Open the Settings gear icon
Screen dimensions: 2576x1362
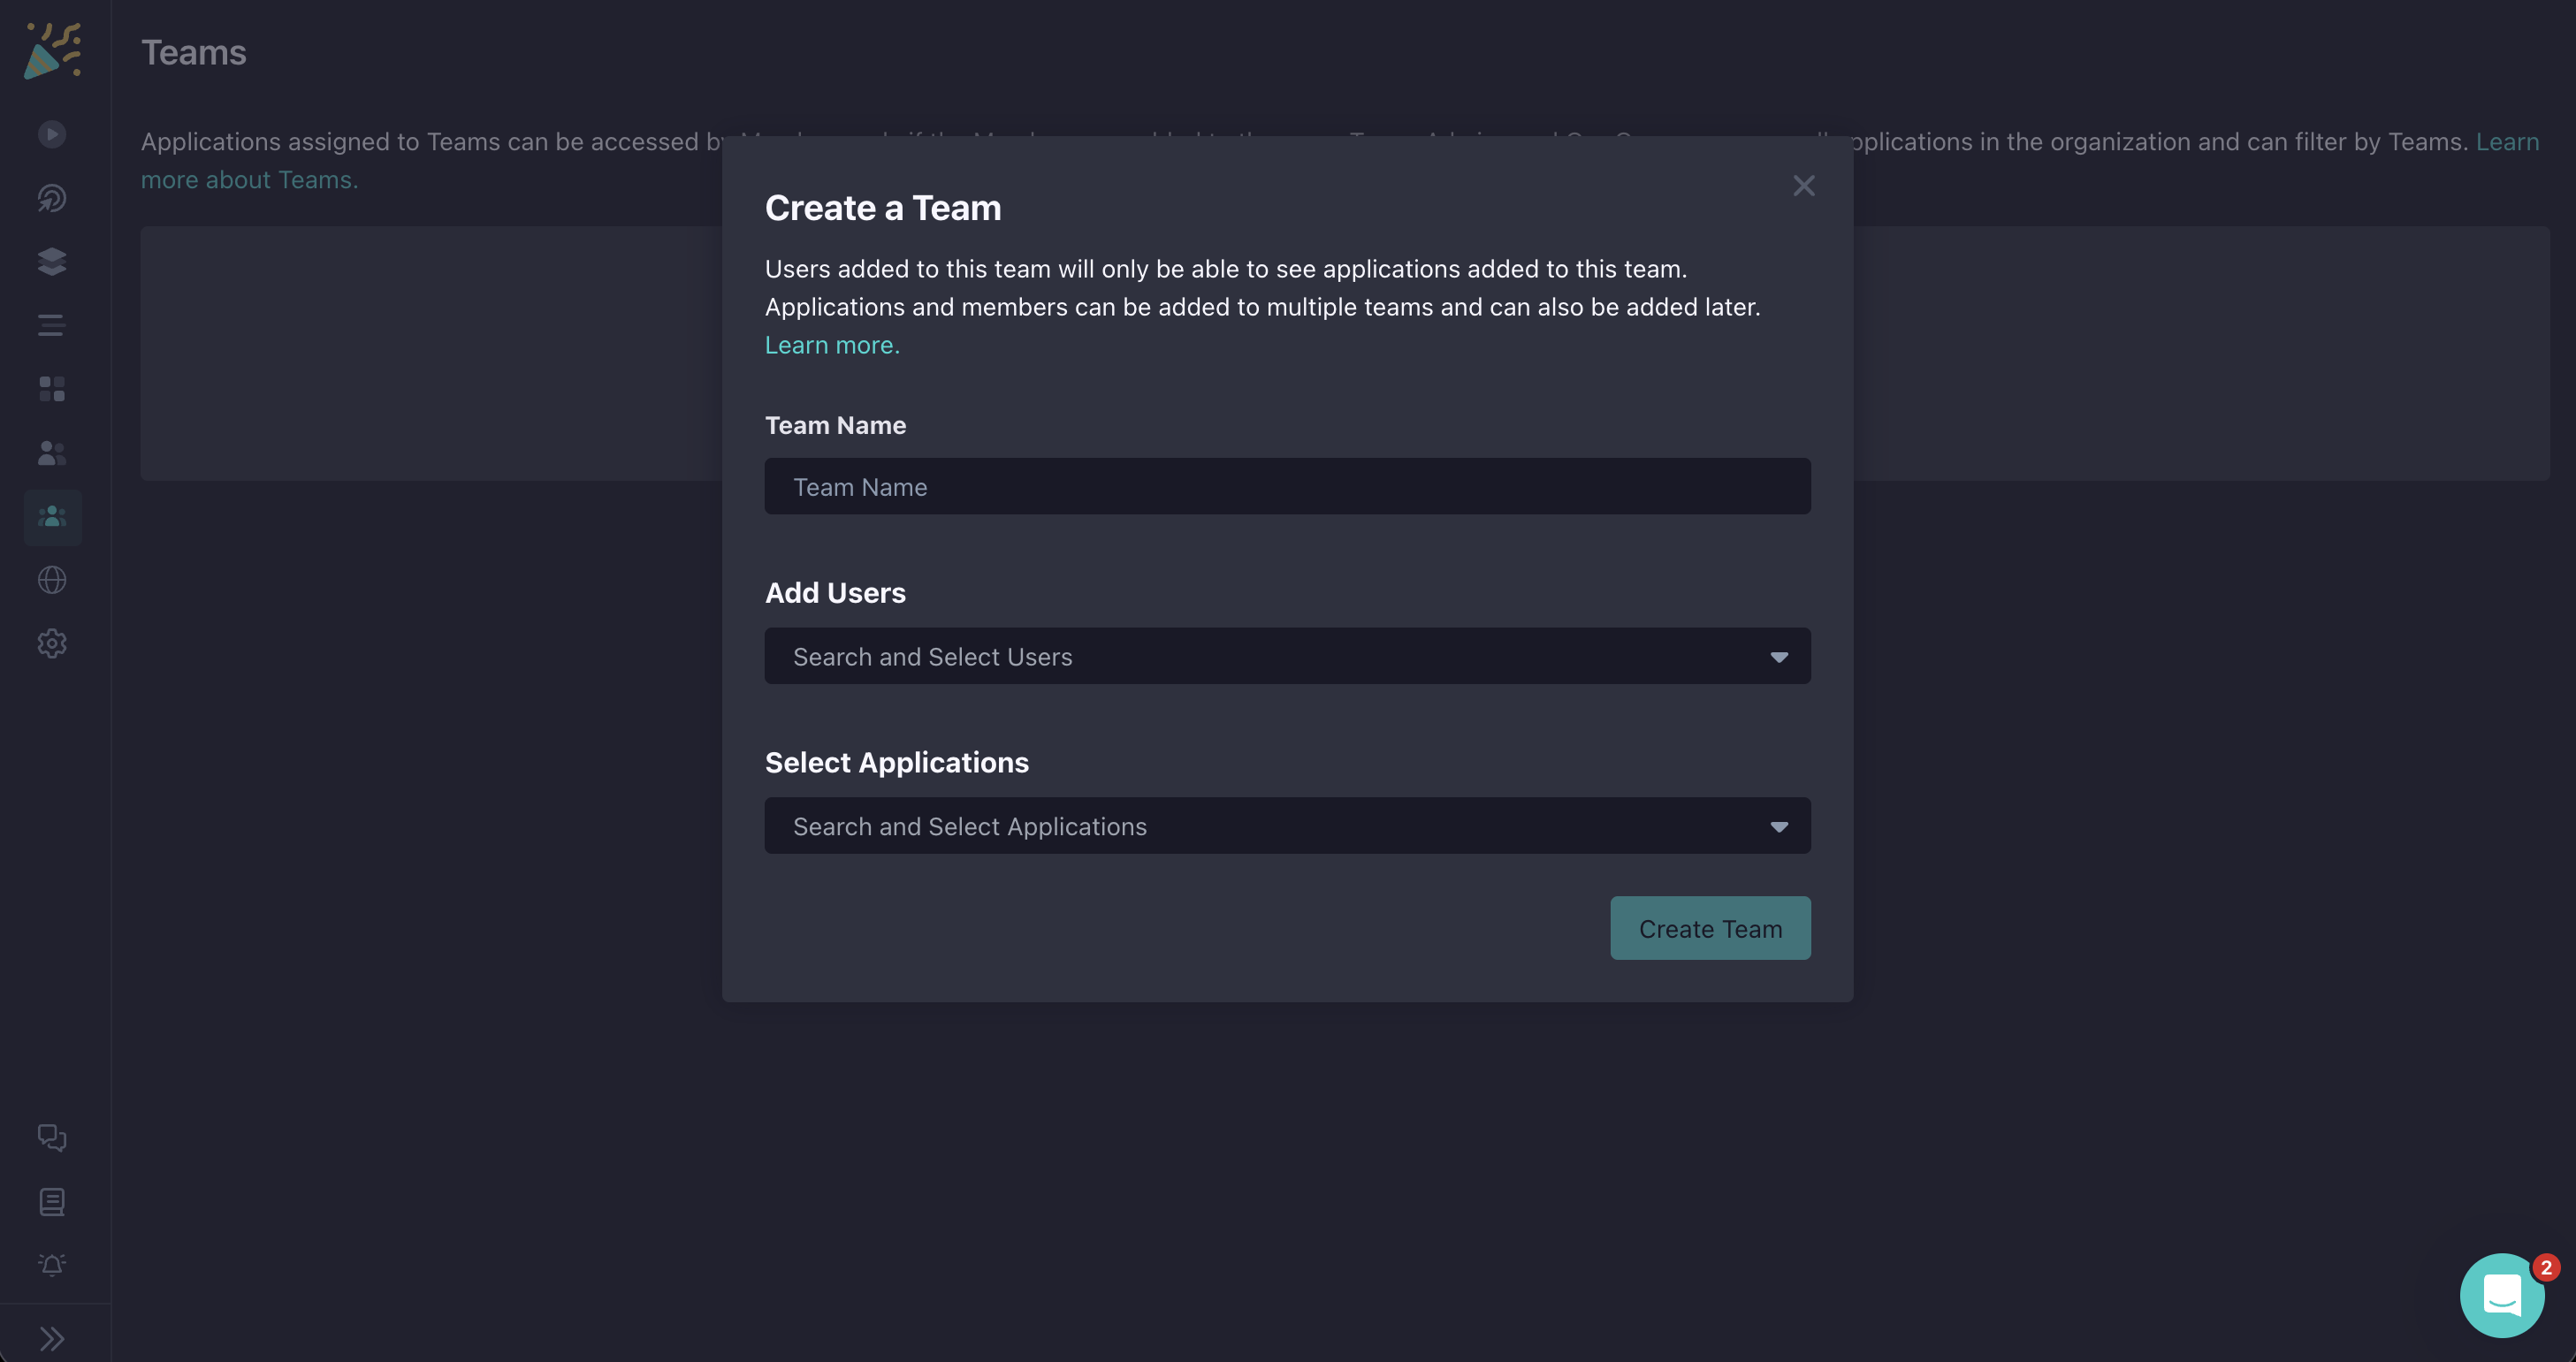click(51, 643)
